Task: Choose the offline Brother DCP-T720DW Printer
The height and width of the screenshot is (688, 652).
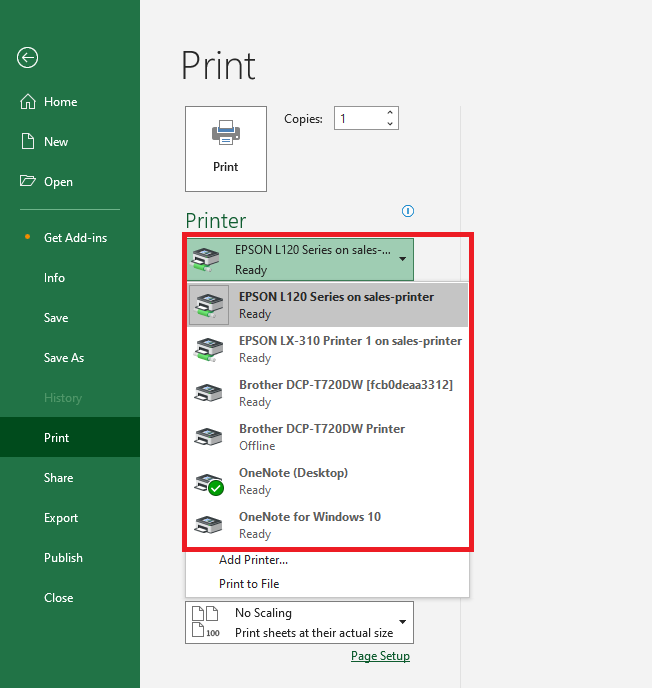Action: tap(328, 437)
